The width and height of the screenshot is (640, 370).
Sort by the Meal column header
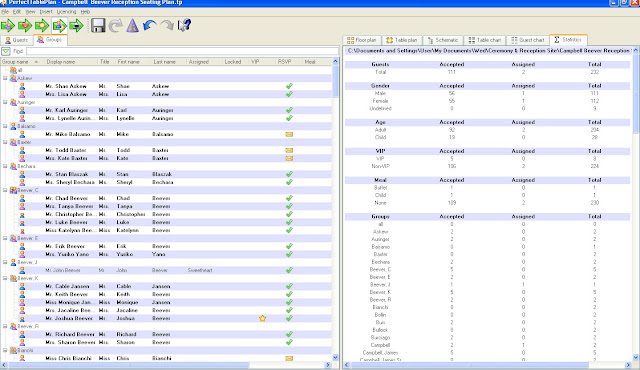[x=316, y=62]
